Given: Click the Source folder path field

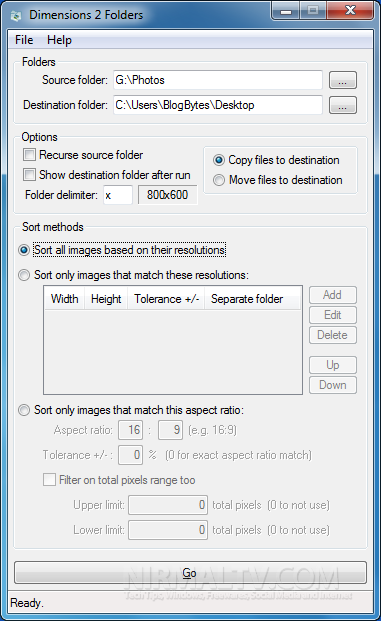Looking at the screenshot, I should click(x=218, y=80).
